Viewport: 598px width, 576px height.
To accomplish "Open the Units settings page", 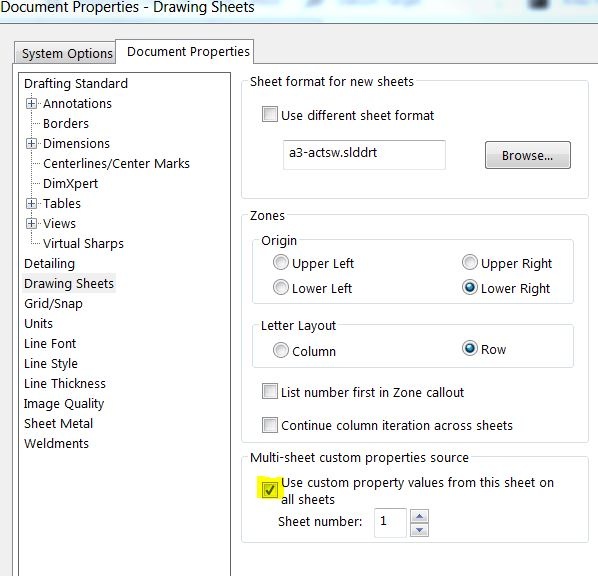I will [x=38, y=323].
